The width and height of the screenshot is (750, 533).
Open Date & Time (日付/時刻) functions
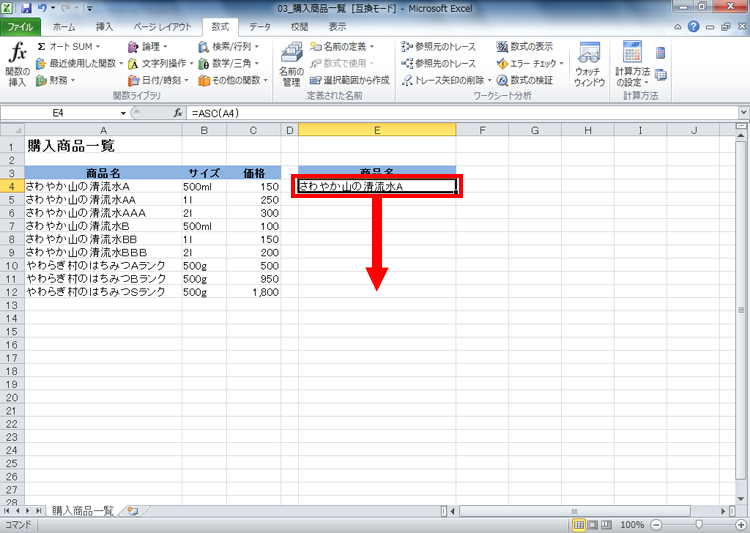[x=158, y=80]
